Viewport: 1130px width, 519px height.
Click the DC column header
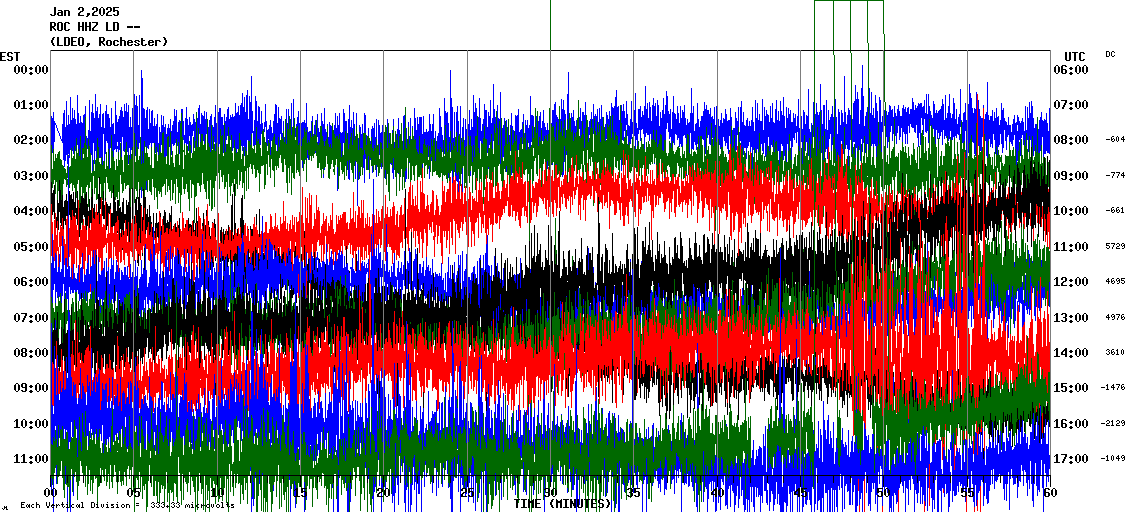pyautogui.click(x=1110, y=54)
